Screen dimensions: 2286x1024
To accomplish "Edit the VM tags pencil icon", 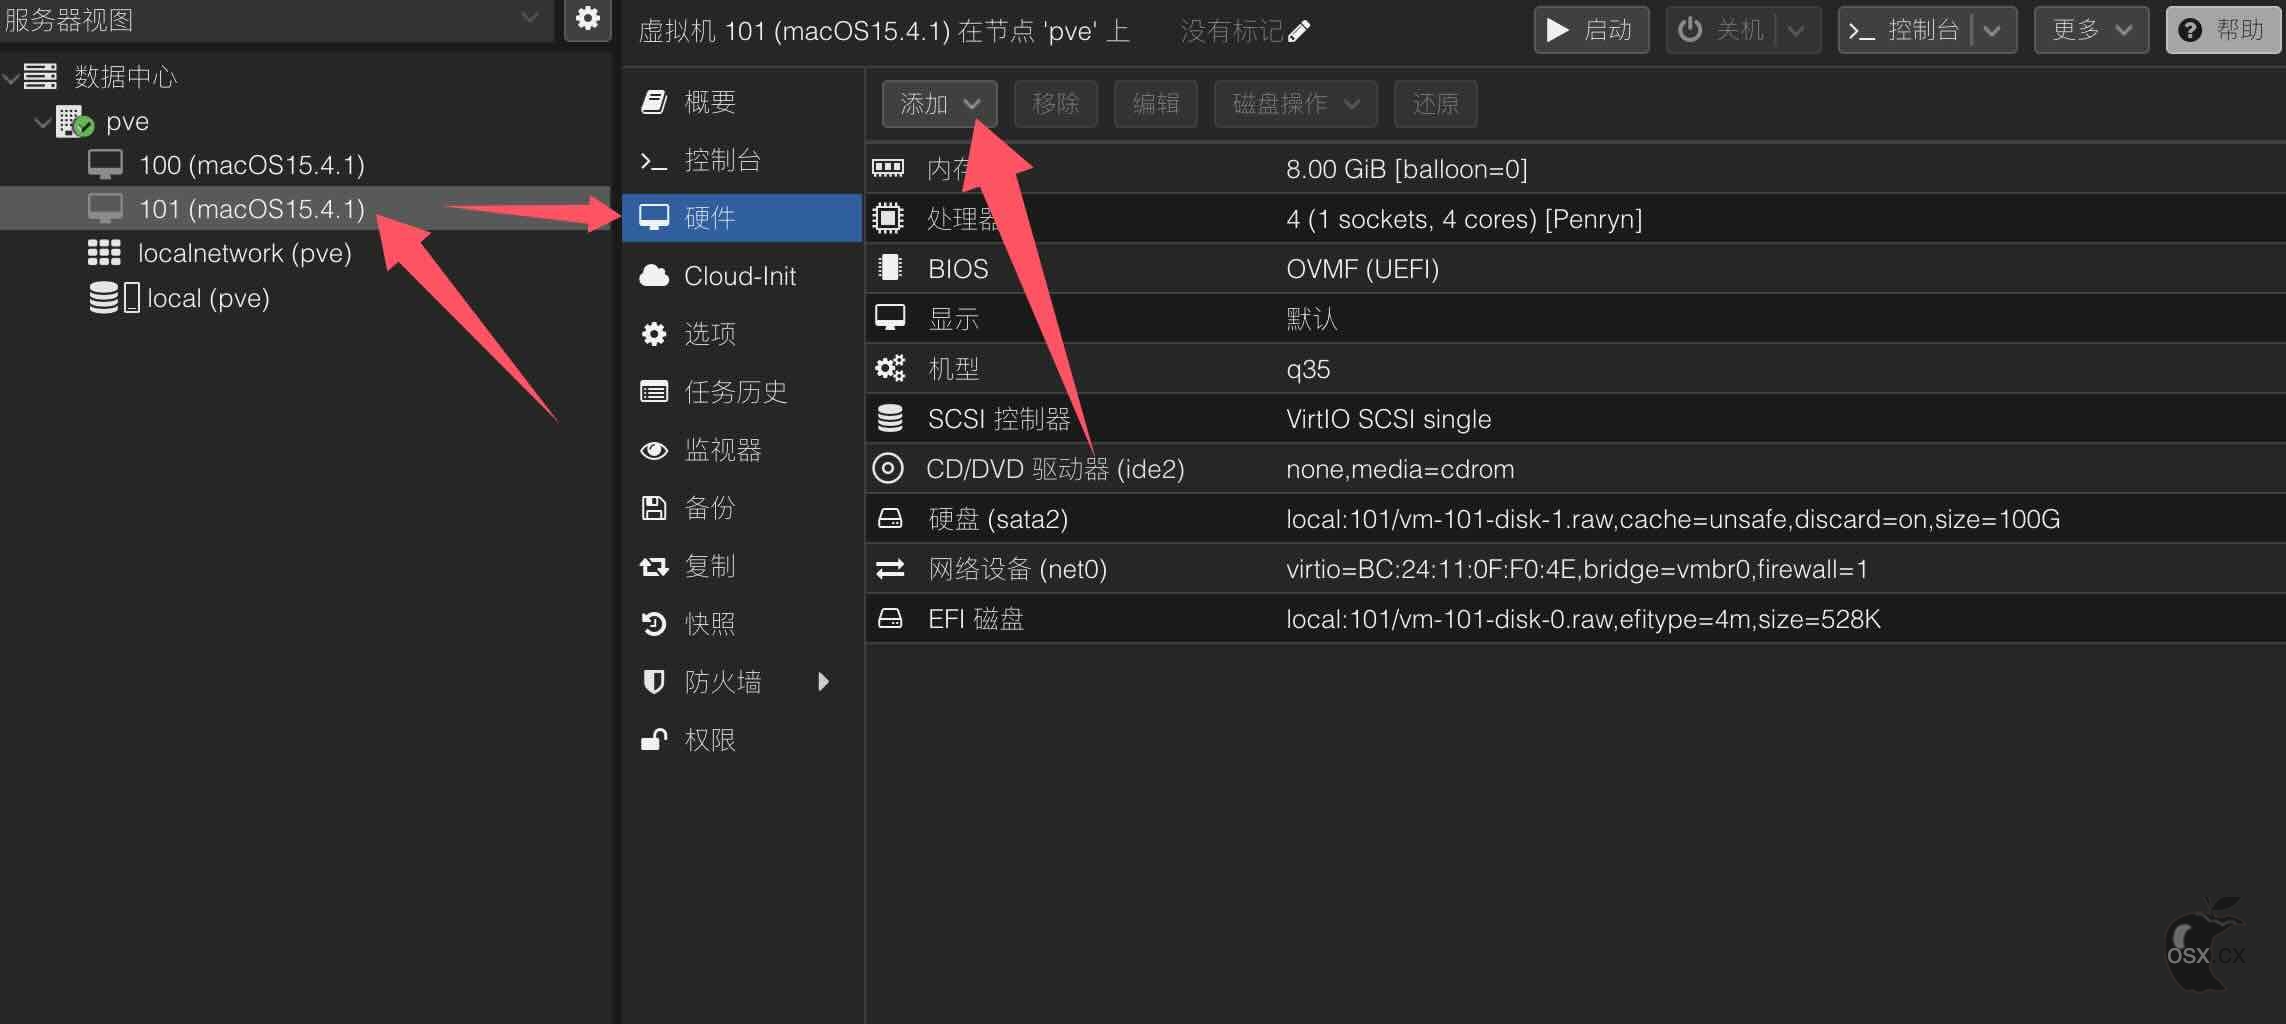I will tap(1299, 32).
